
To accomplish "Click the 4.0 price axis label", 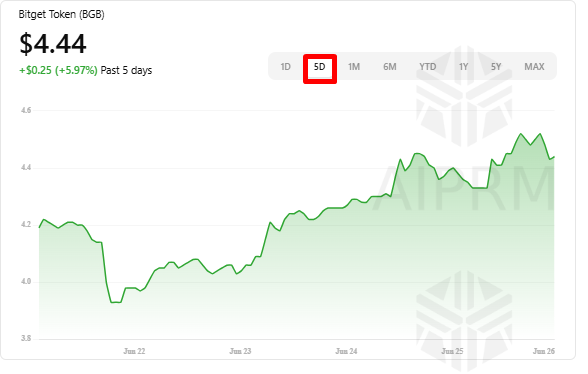I will (26, 282).
